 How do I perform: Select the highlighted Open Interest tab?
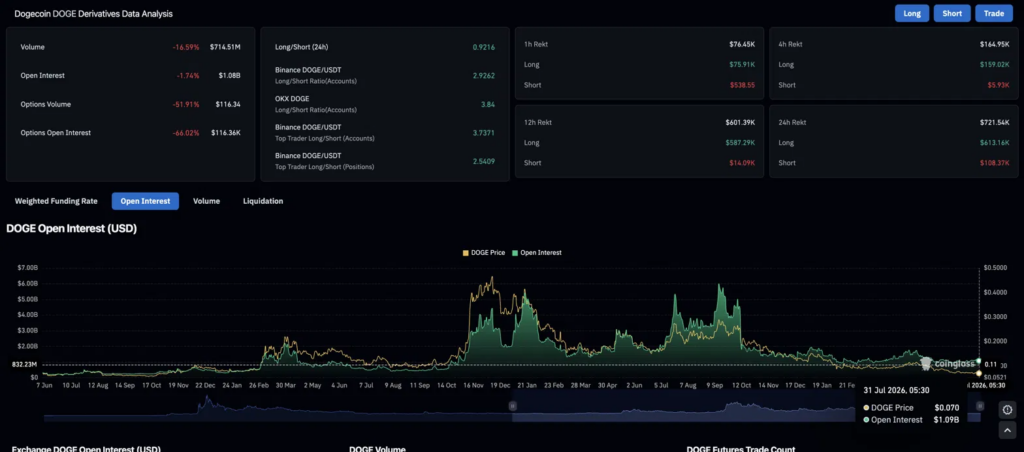(145, 201)
